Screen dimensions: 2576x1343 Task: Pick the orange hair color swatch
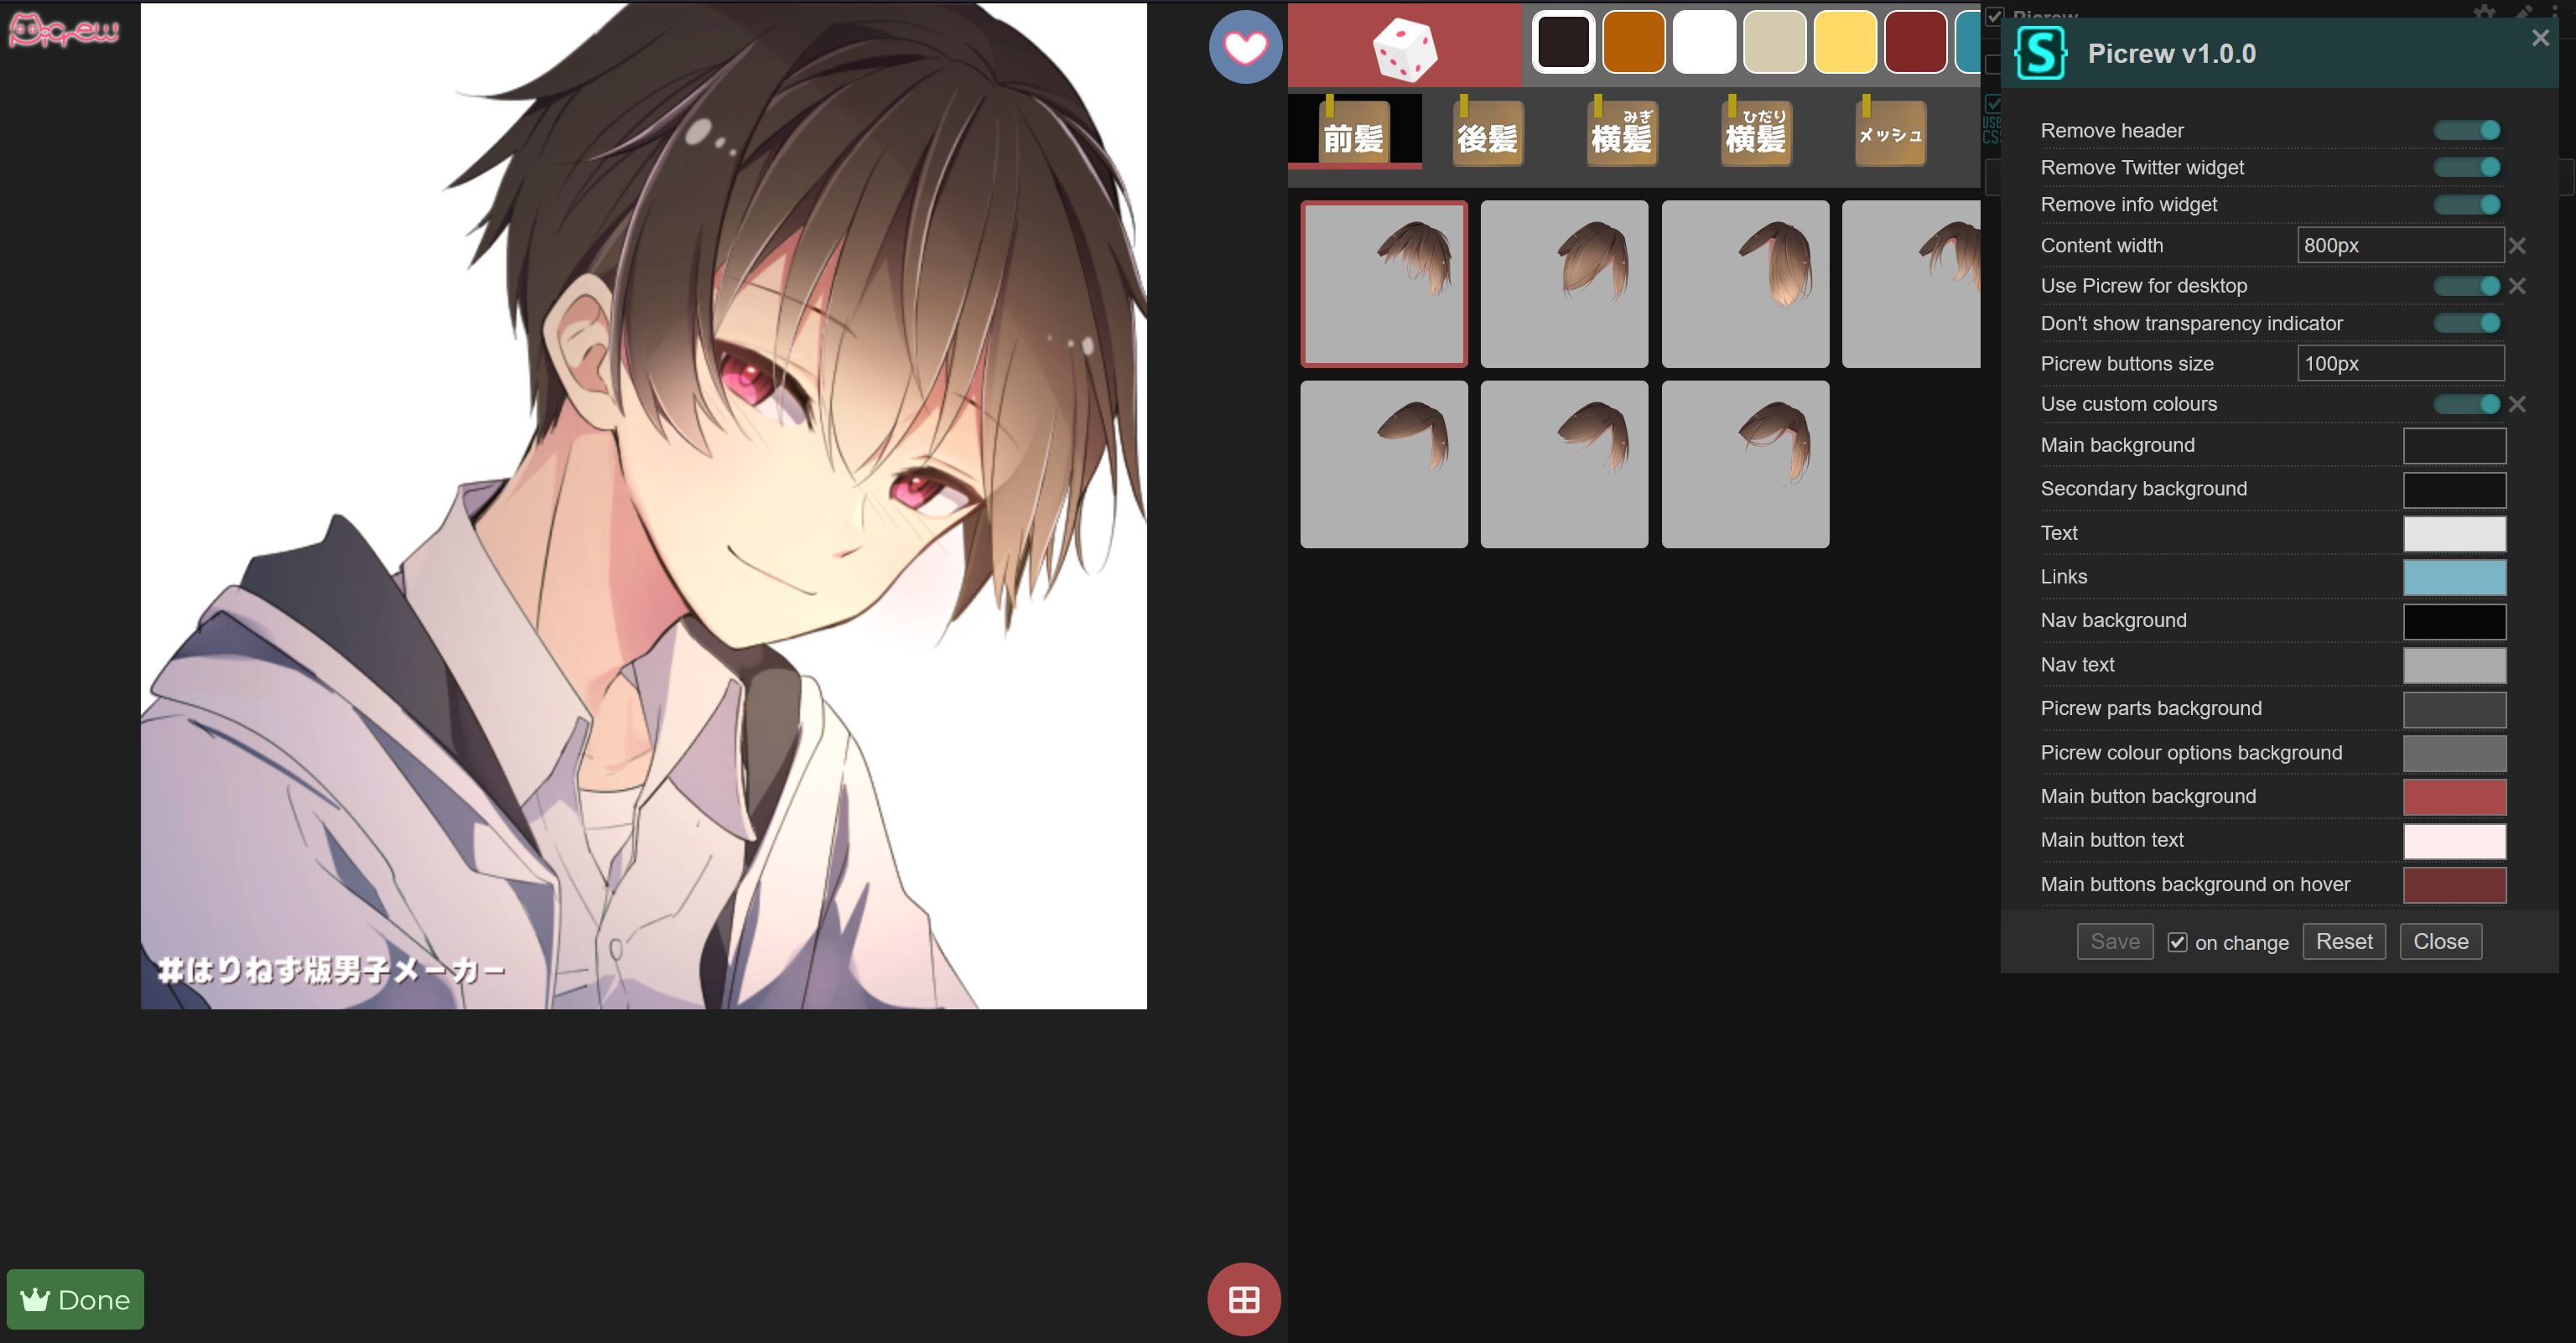1634,42
